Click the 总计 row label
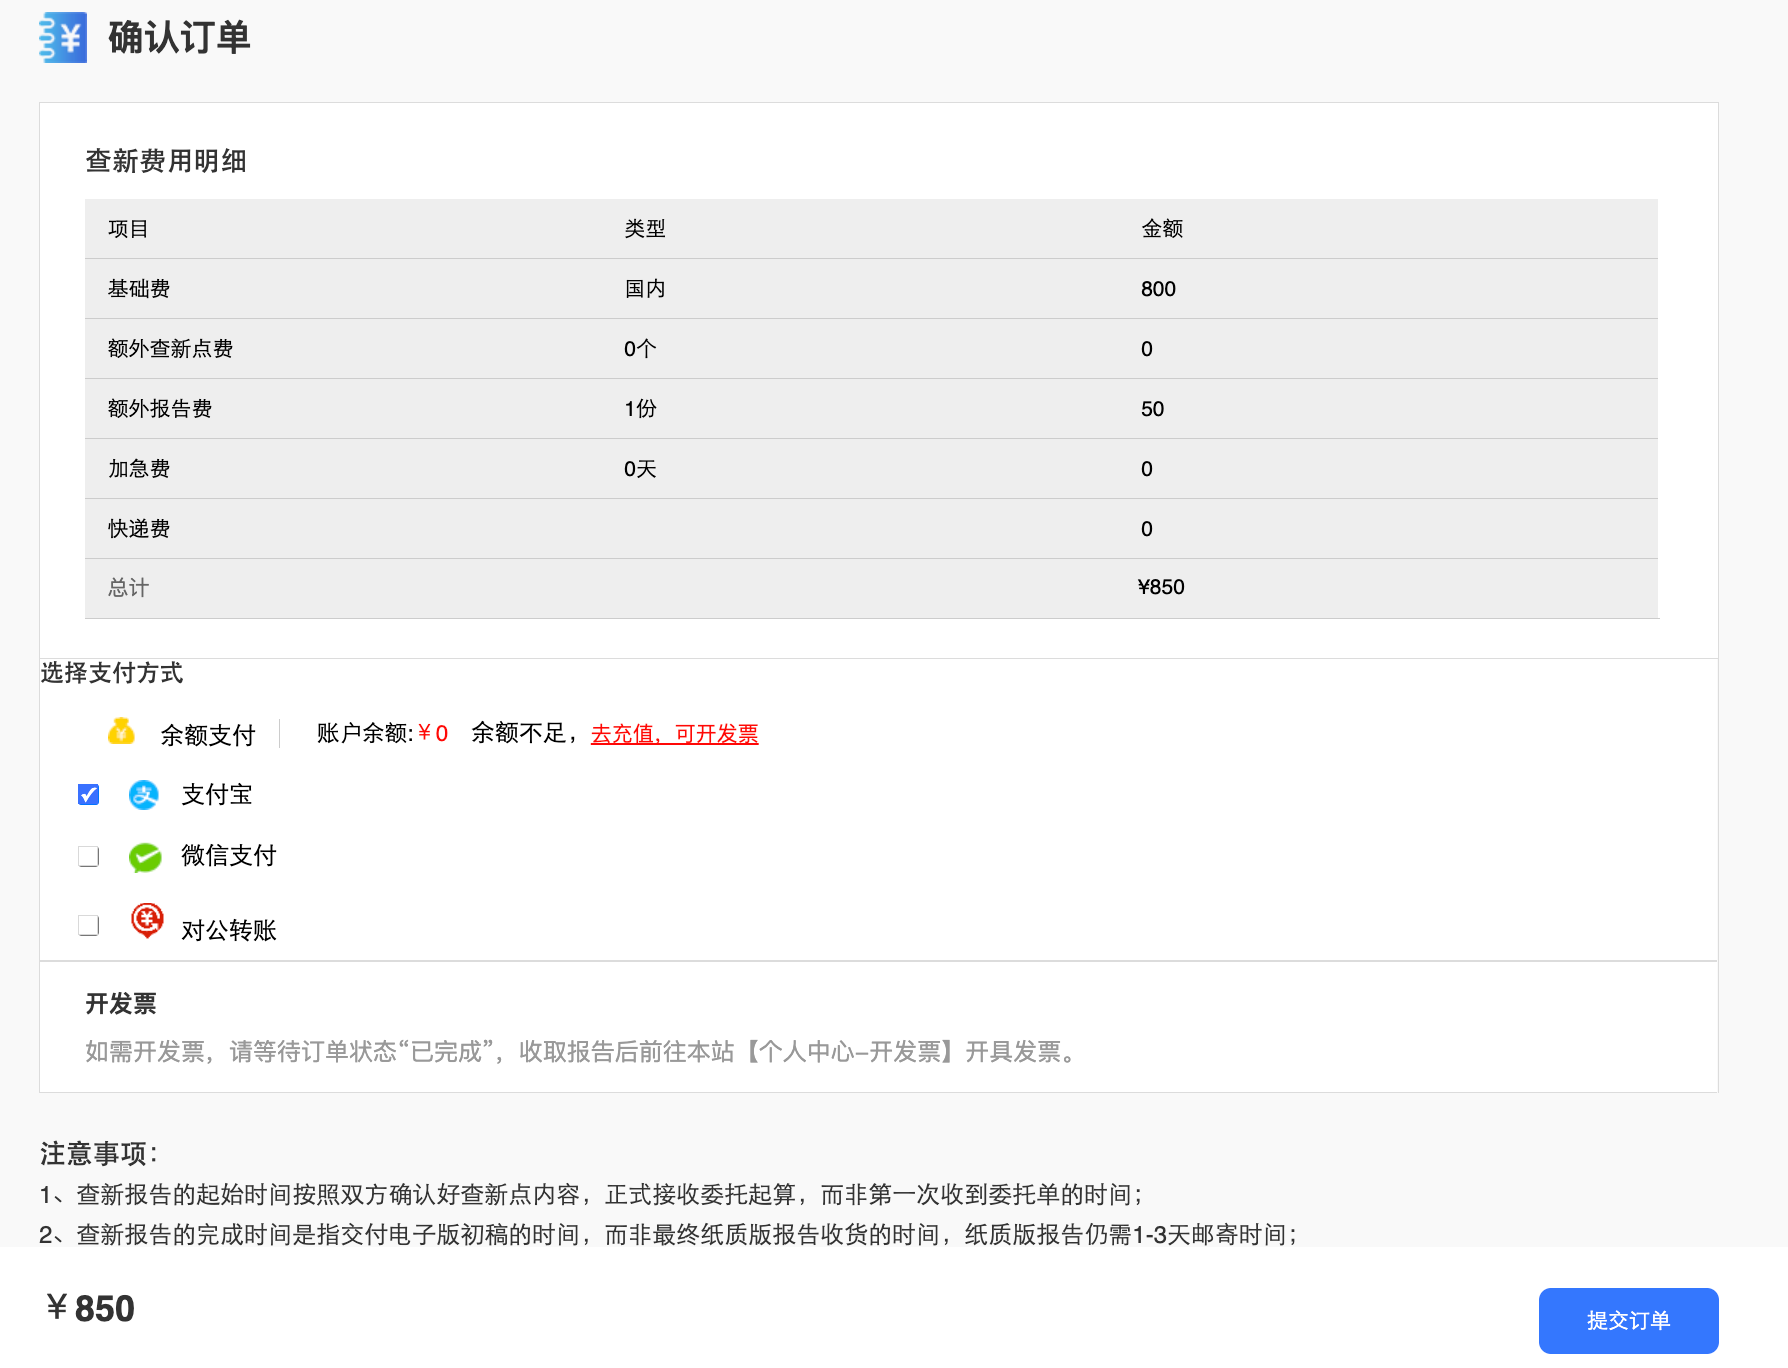The width and height of the screenshot is (1788, 1368). 128,588
